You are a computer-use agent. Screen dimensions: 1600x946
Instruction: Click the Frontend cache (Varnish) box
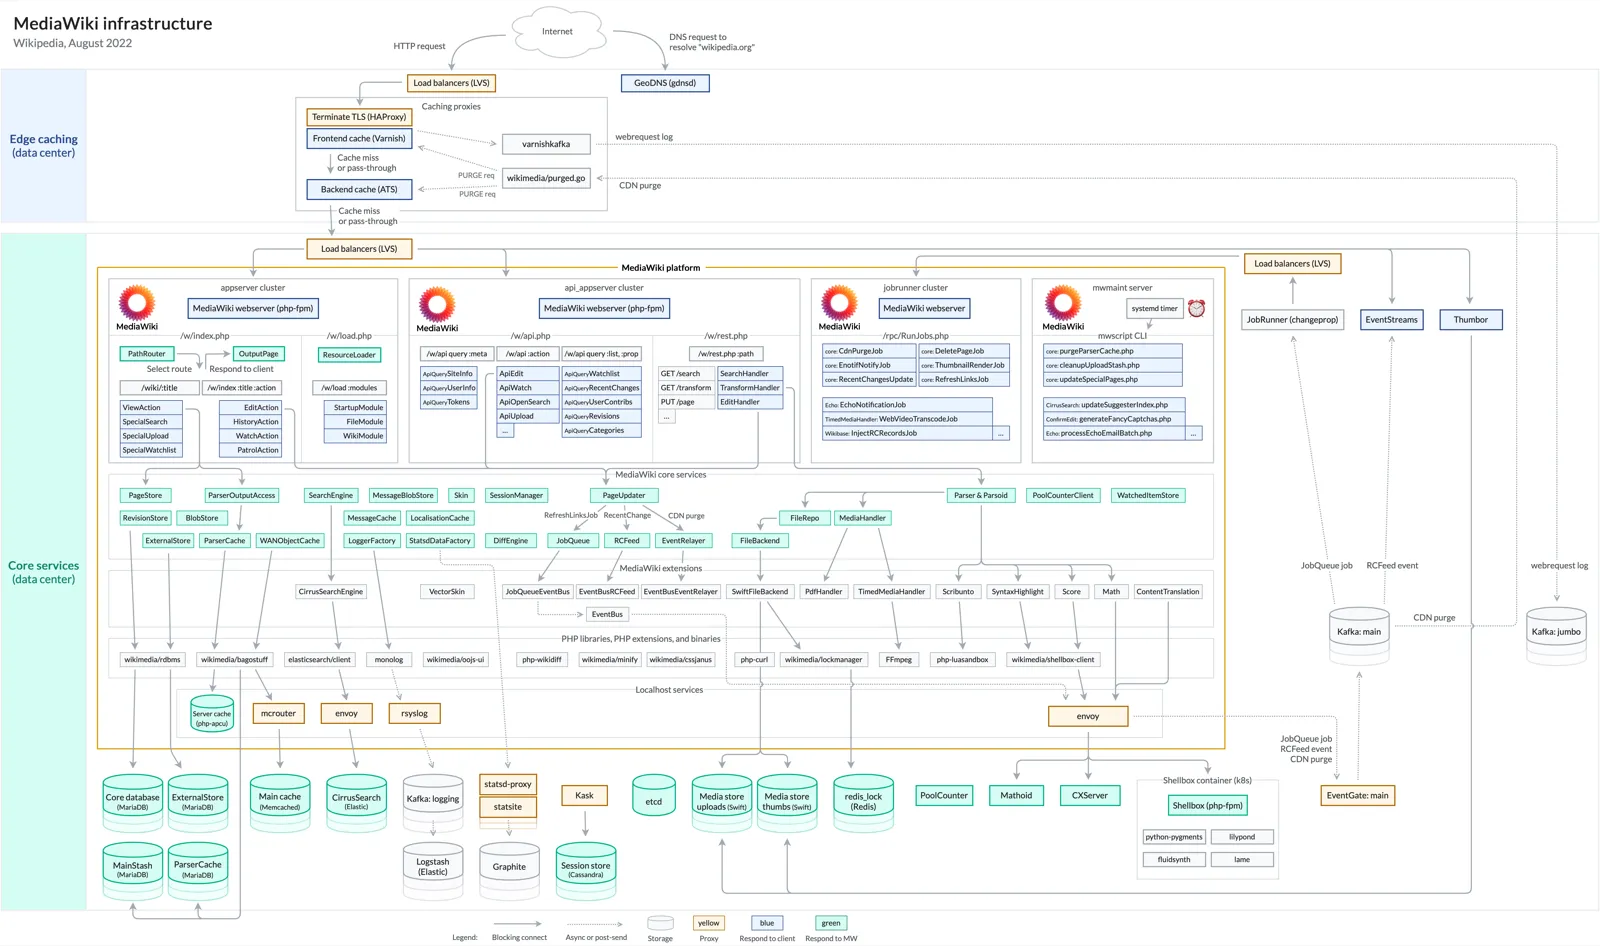[359, 139]
